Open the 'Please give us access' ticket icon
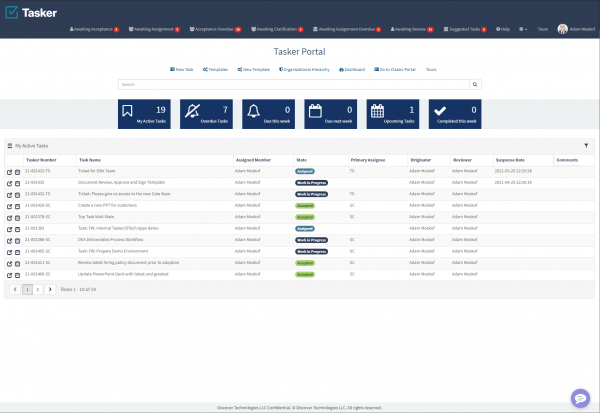Image resolution: width=600 pixels, height=413 pixels. 10,195
